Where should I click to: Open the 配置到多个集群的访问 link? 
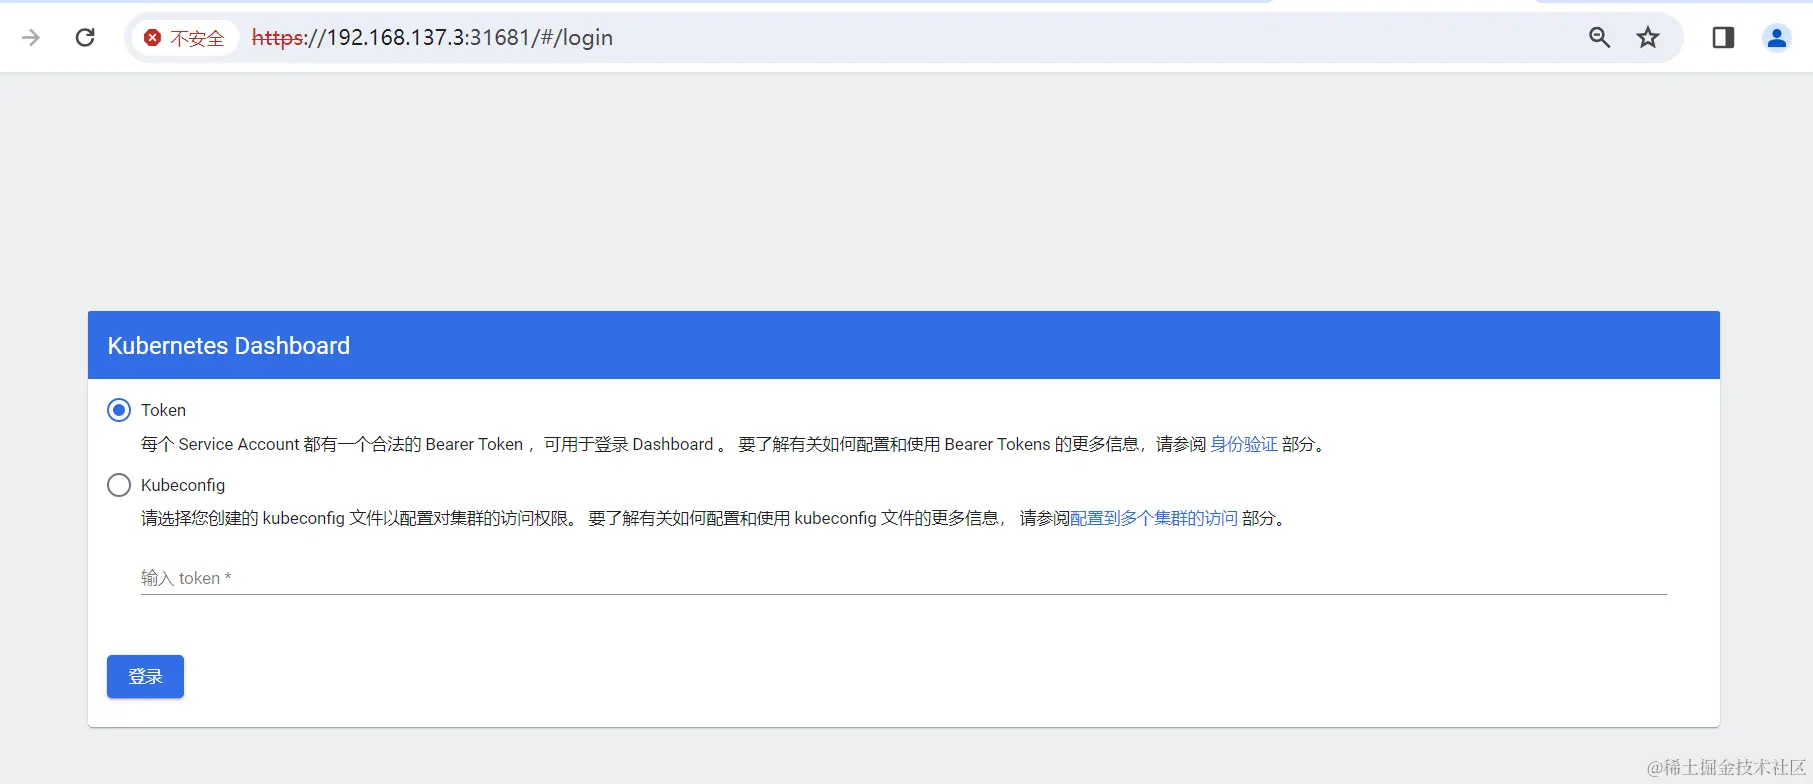1154,518
